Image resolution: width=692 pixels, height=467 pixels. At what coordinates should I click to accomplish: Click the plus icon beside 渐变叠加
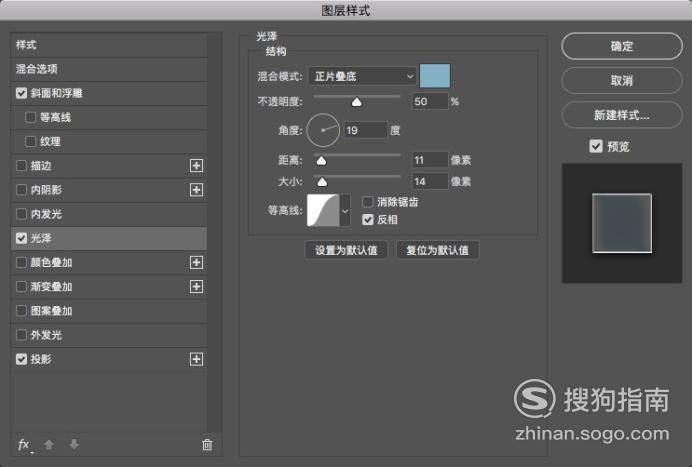point(196,286)
